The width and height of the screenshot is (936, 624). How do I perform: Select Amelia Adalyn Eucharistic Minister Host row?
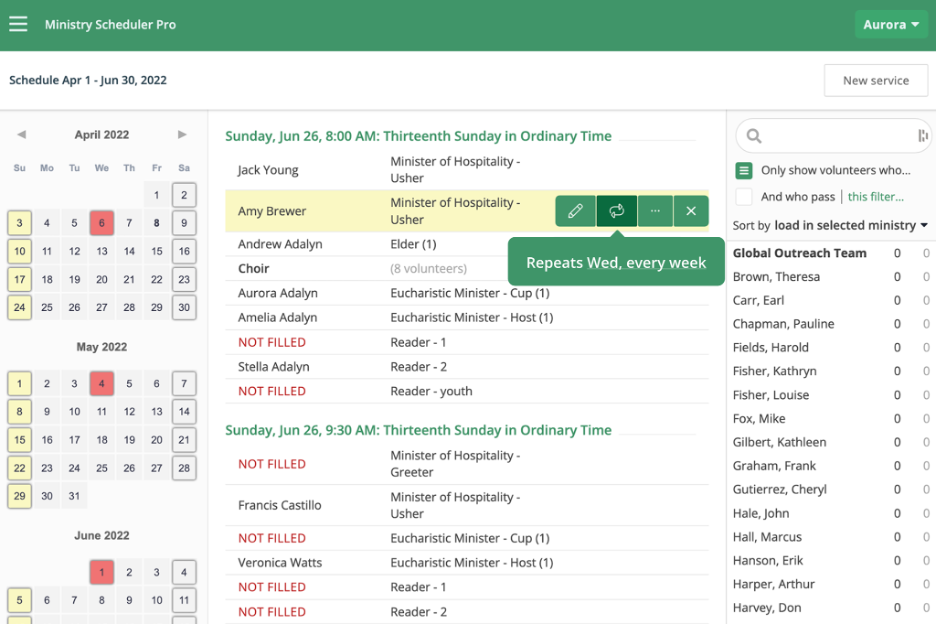(467, 318)
